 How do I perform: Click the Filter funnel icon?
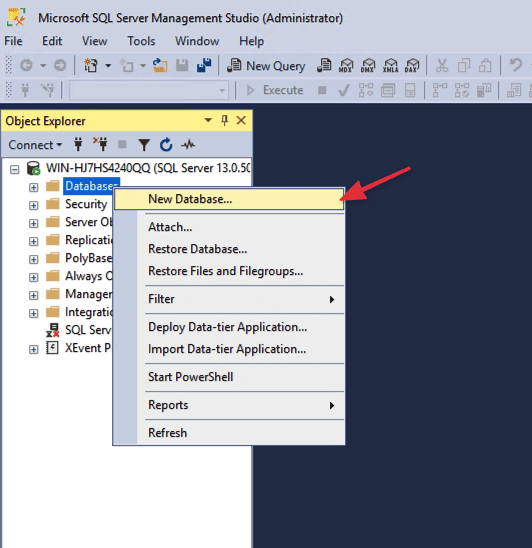coord(144,145)
